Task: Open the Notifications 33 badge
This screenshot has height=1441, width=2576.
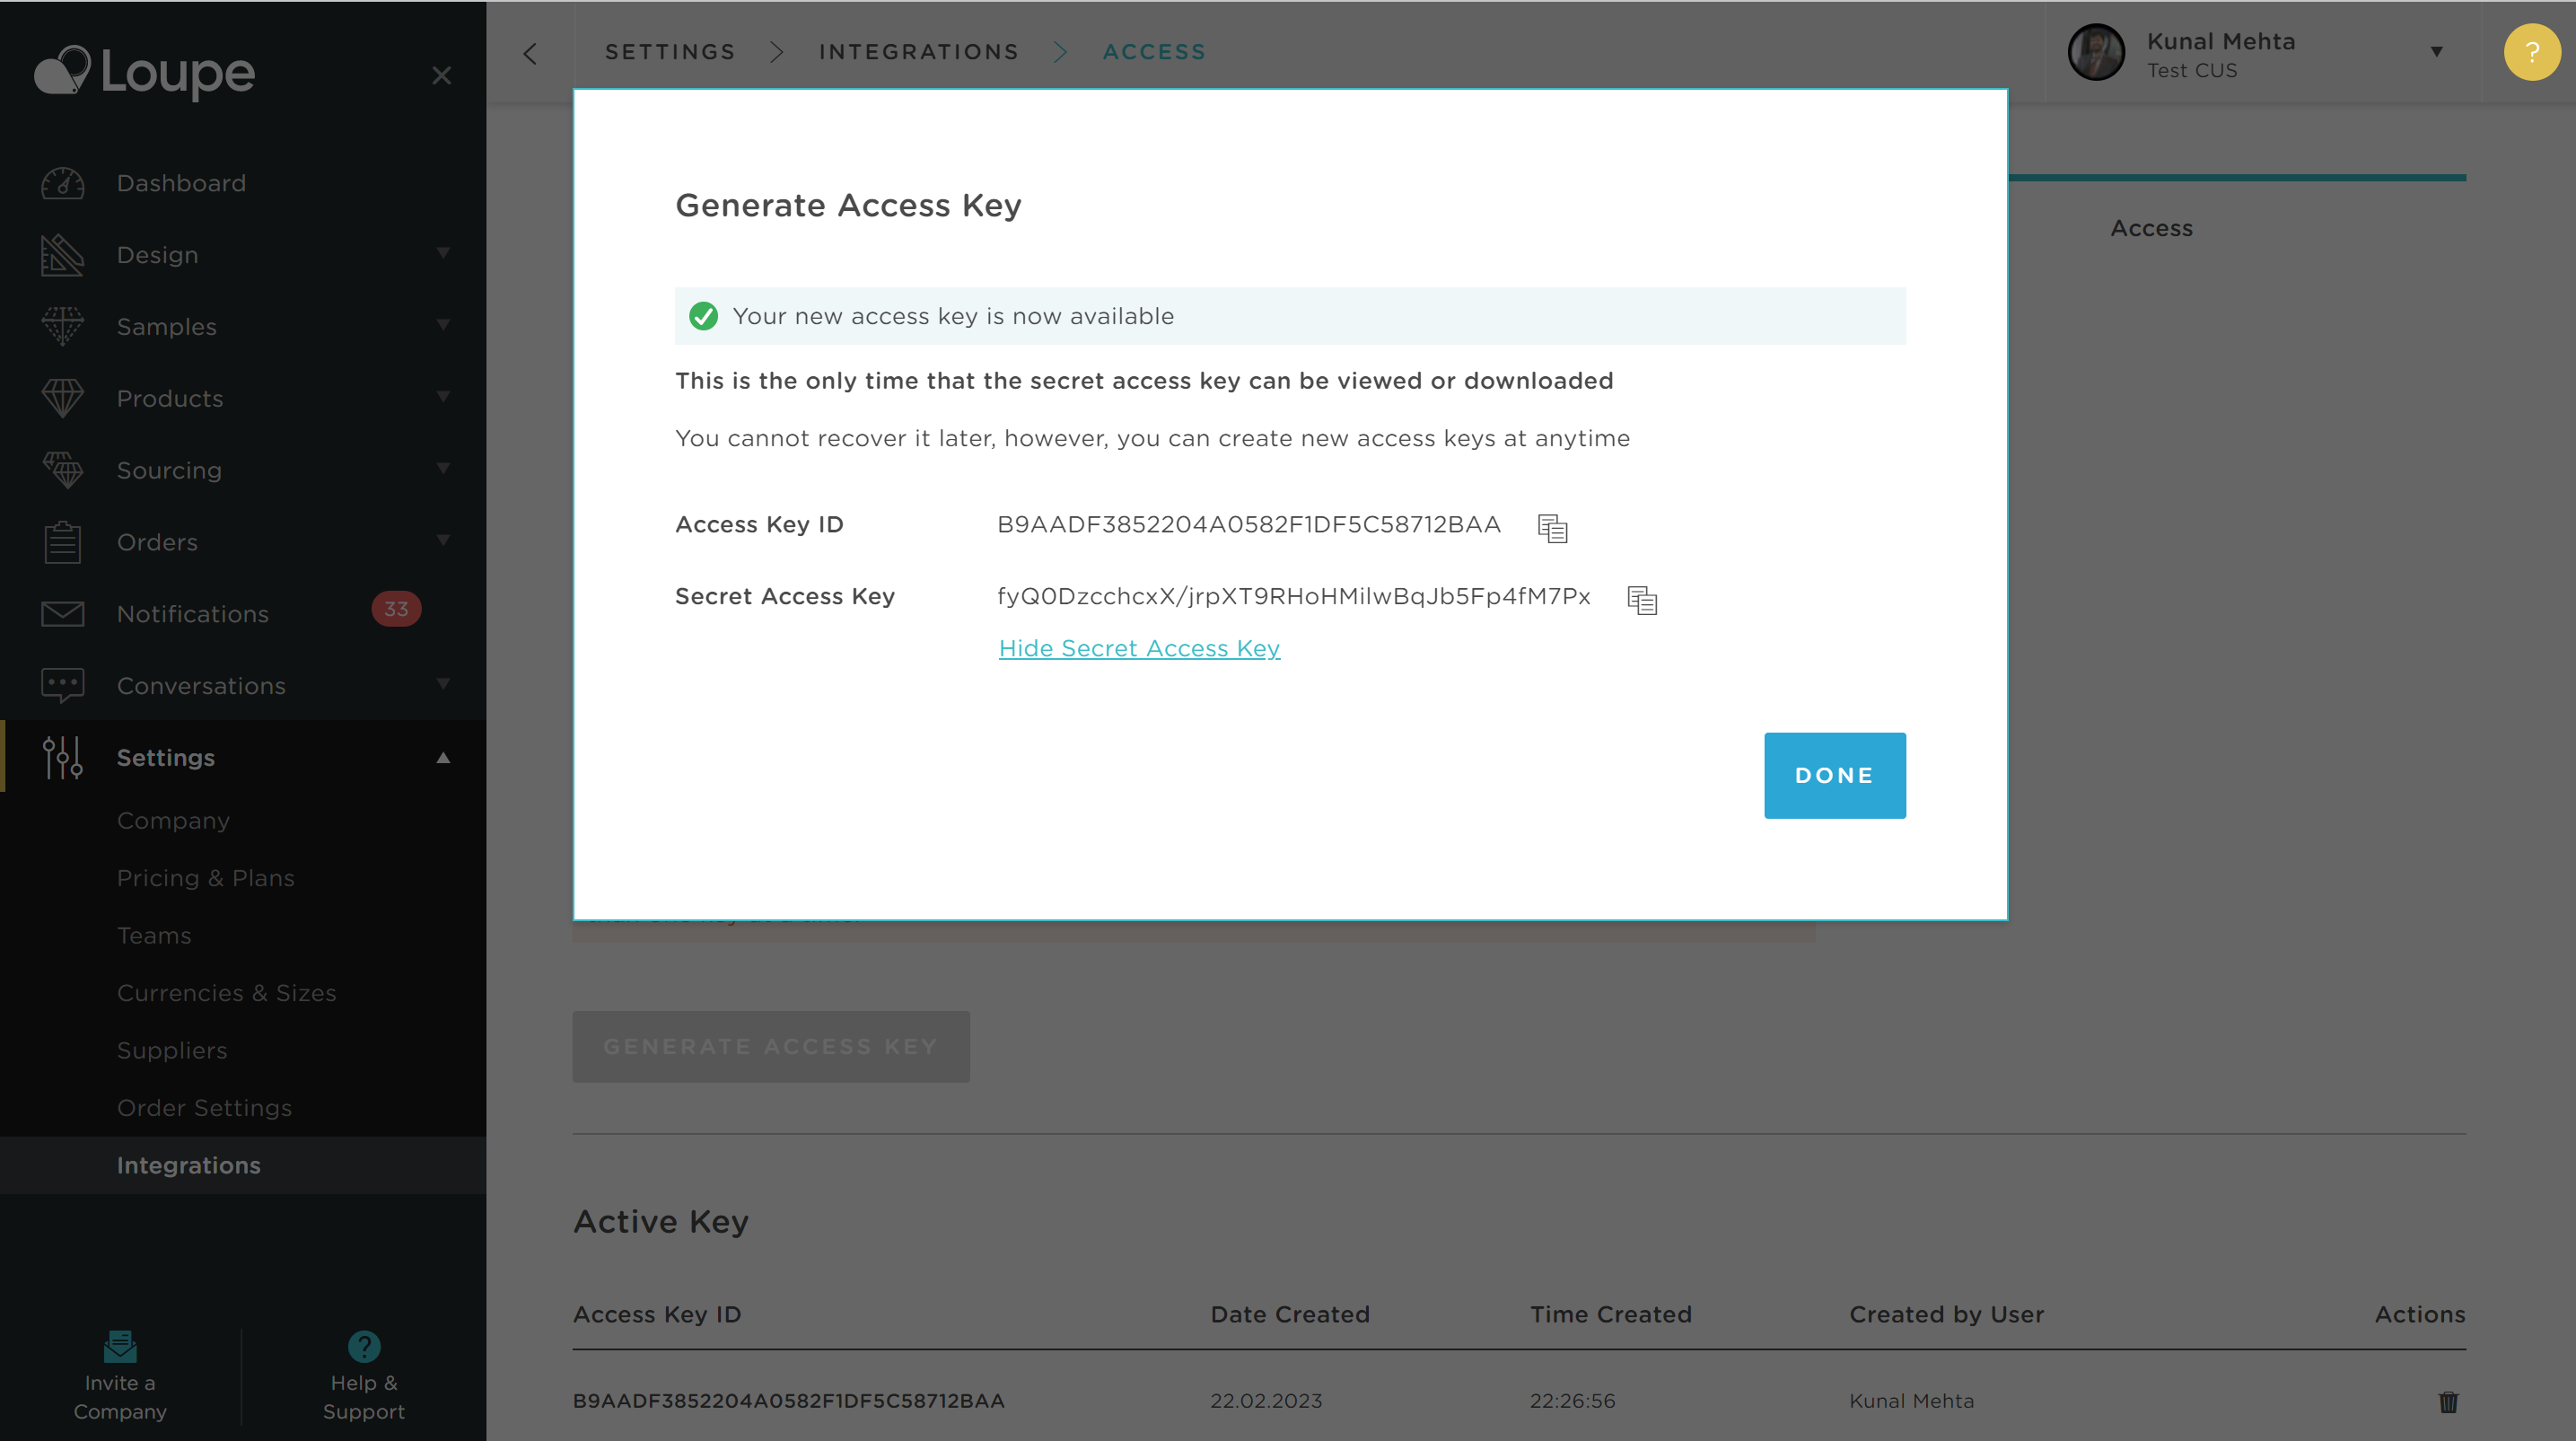Action: tap(396, 609)
